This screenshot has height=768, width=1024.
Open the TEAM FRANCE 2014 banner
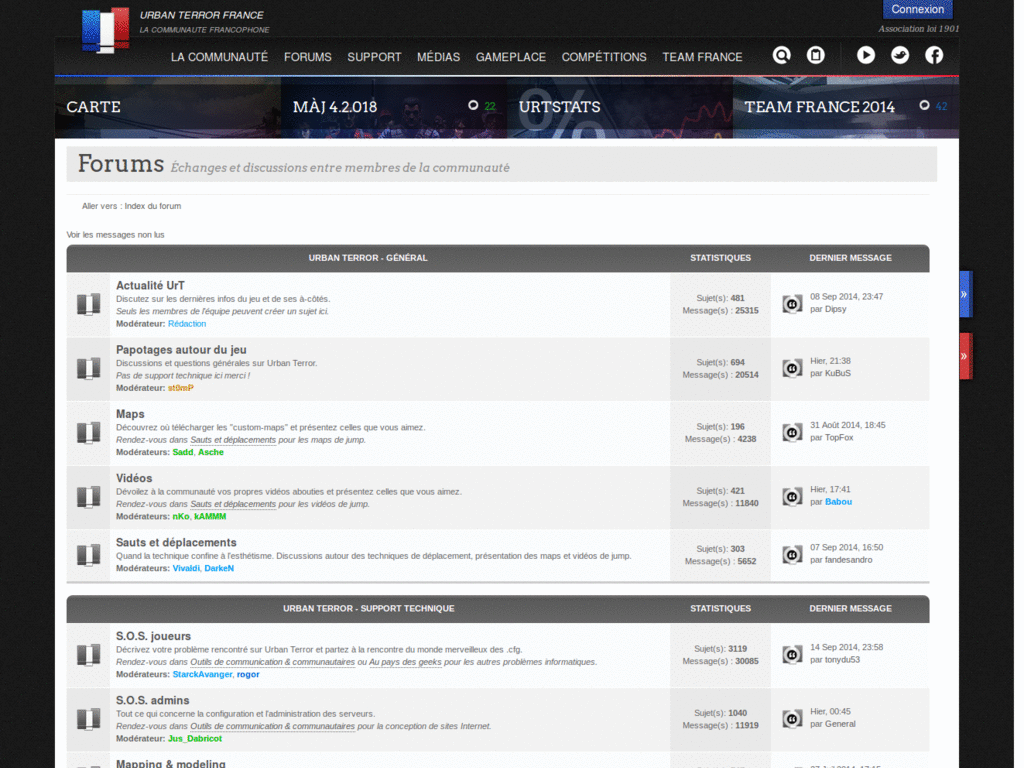click(820, 107)
